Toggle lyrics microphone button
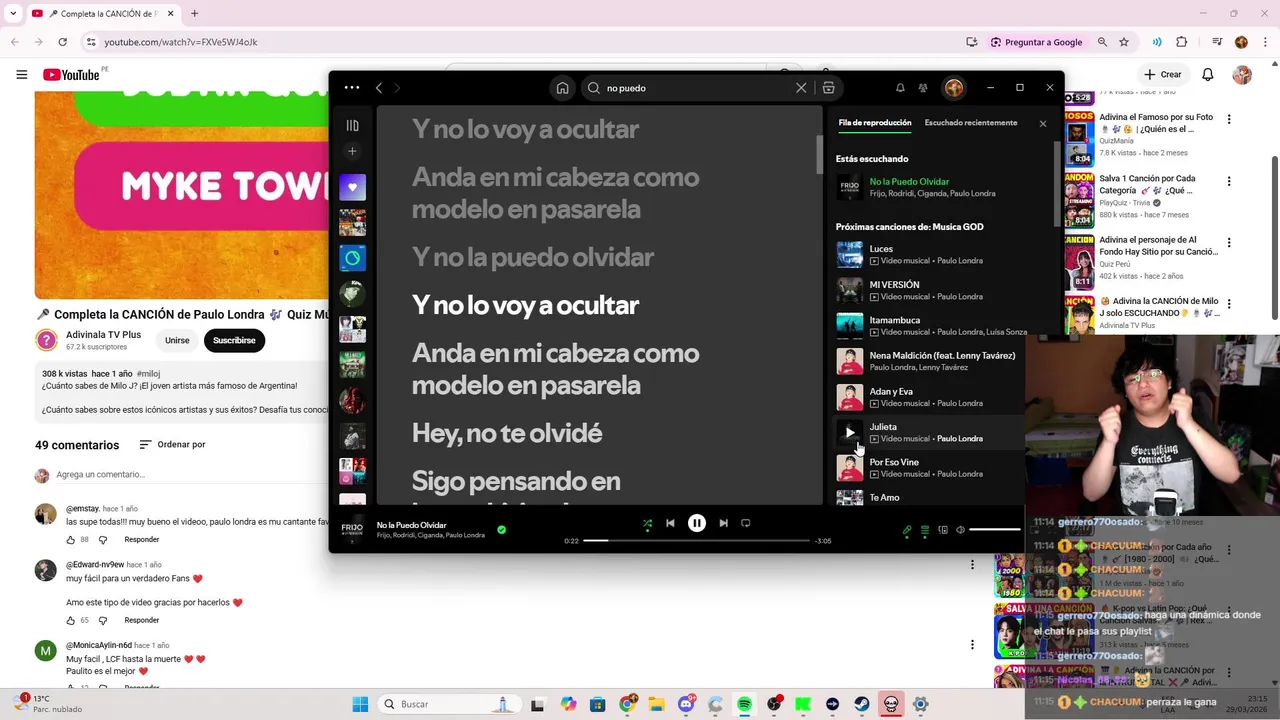The image size is (1280, 720). (907, 530)
